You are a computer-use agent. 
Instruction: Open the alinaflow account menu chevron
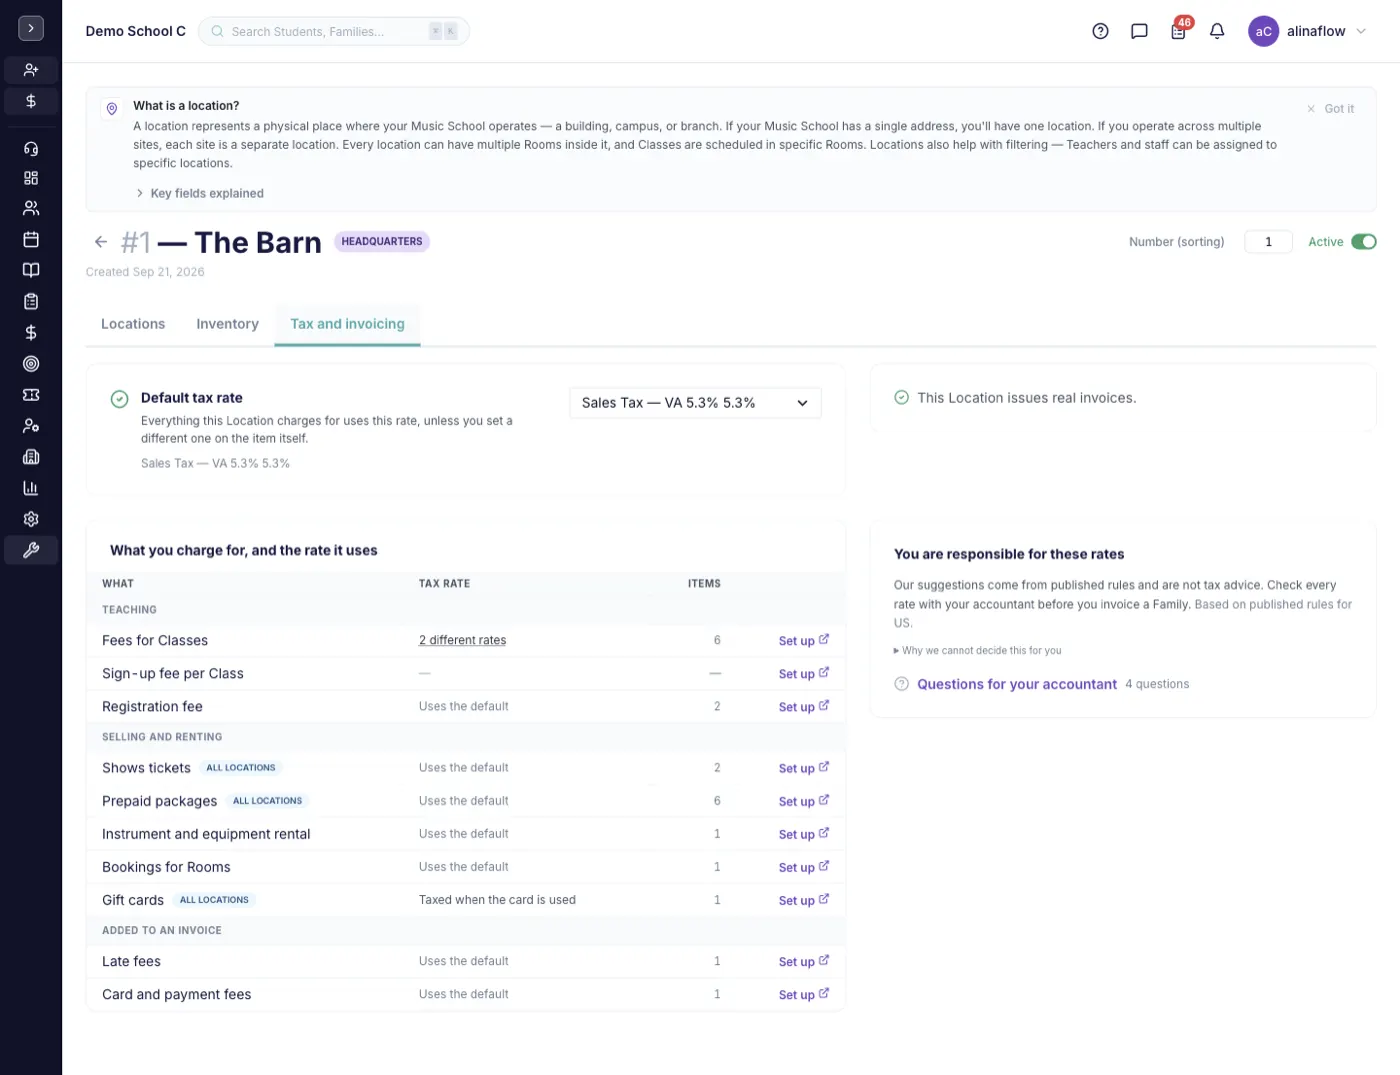pyautogui.click(x=1361, y=31)
